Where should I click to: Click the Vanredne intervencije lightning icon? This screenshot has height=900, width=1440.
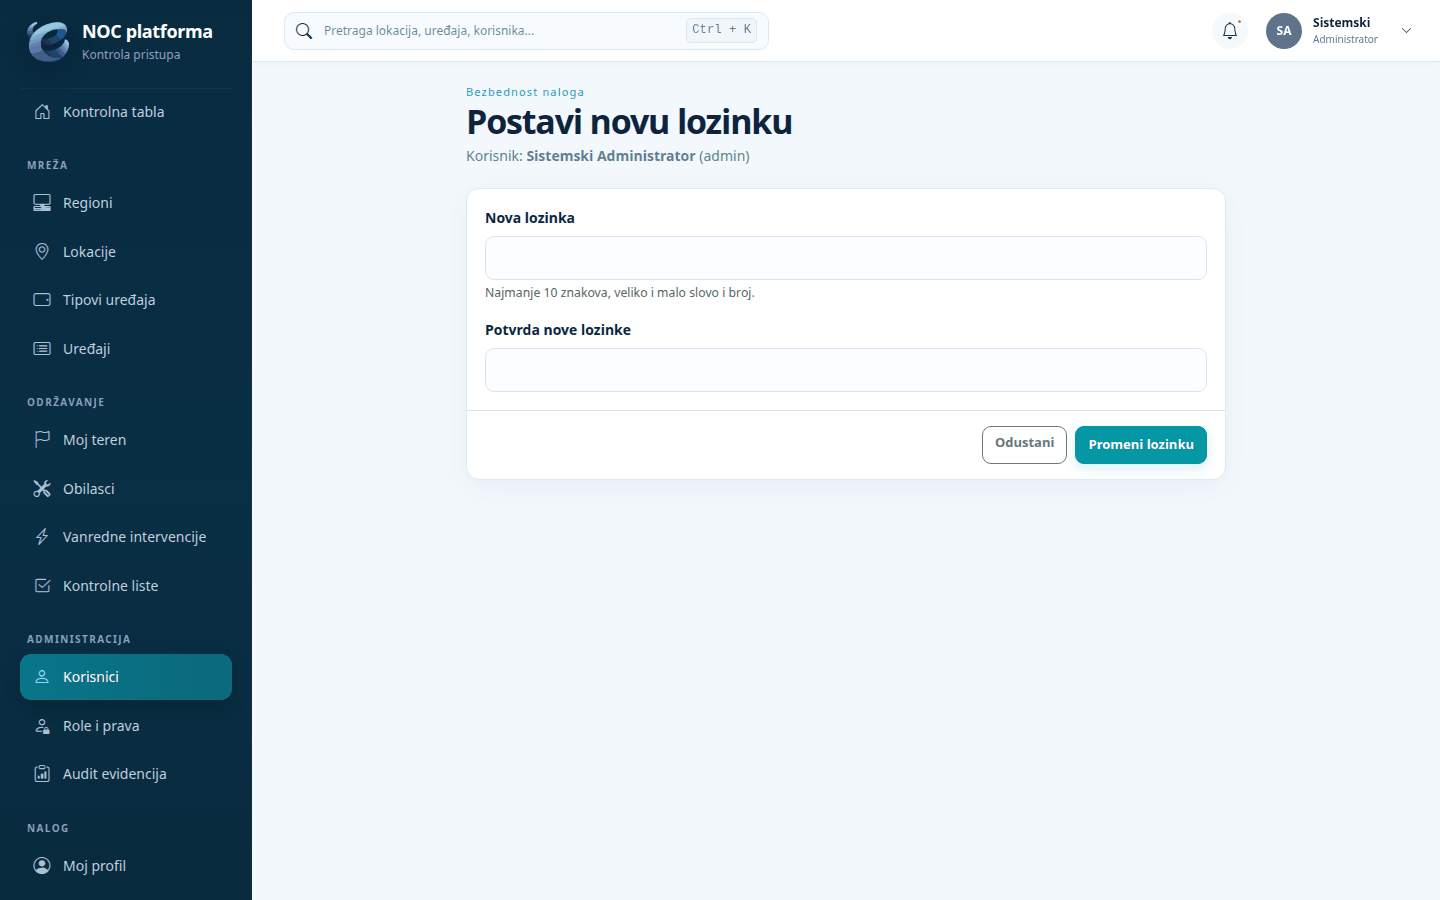(42, 537)
